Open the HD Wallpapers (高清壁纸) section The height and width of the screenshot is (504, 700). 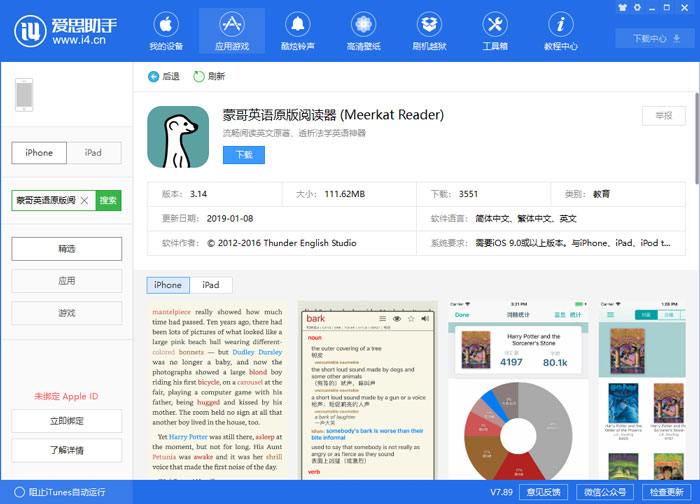point(363,31)
